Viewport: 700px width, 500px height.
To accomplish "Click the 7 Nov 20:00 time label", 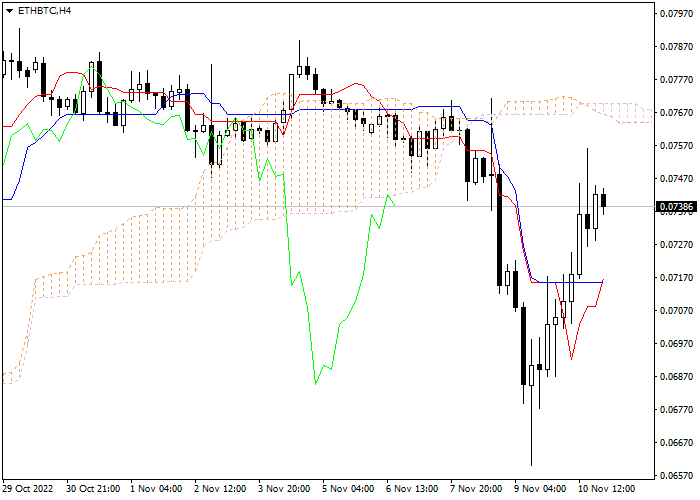I will pos(476,489).
